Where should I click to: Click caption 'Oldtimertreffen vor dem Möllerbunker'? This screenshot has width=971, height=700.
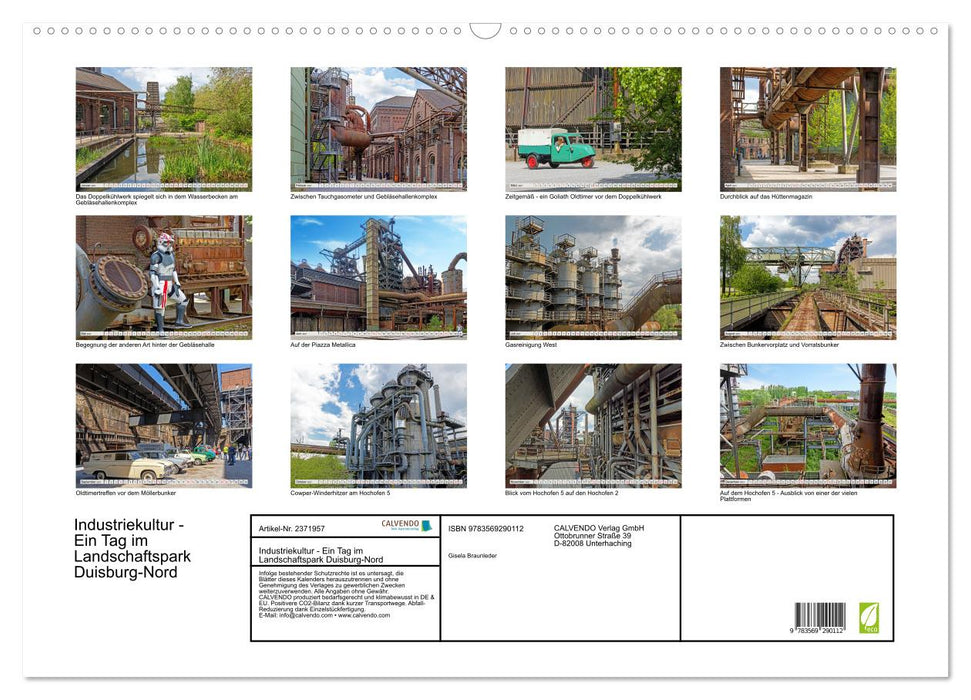pyautogui.click(x=126, y=493)
